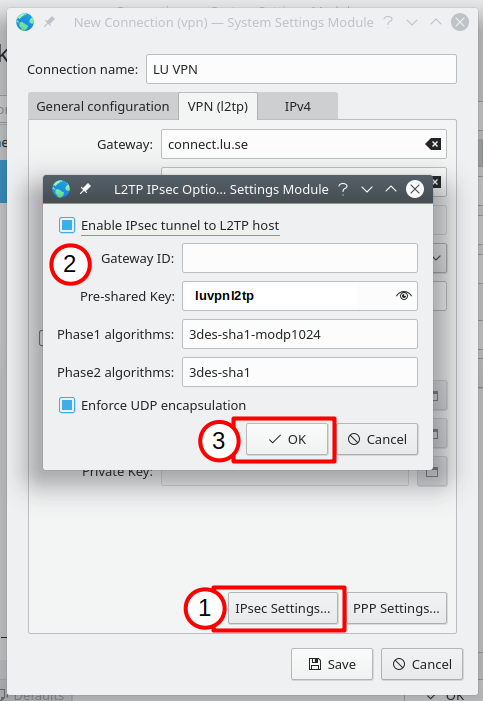Screen dimensions: 483x701
Task: Click the globe icon in IPsec dialog titlebar
Action: point(61,189)
